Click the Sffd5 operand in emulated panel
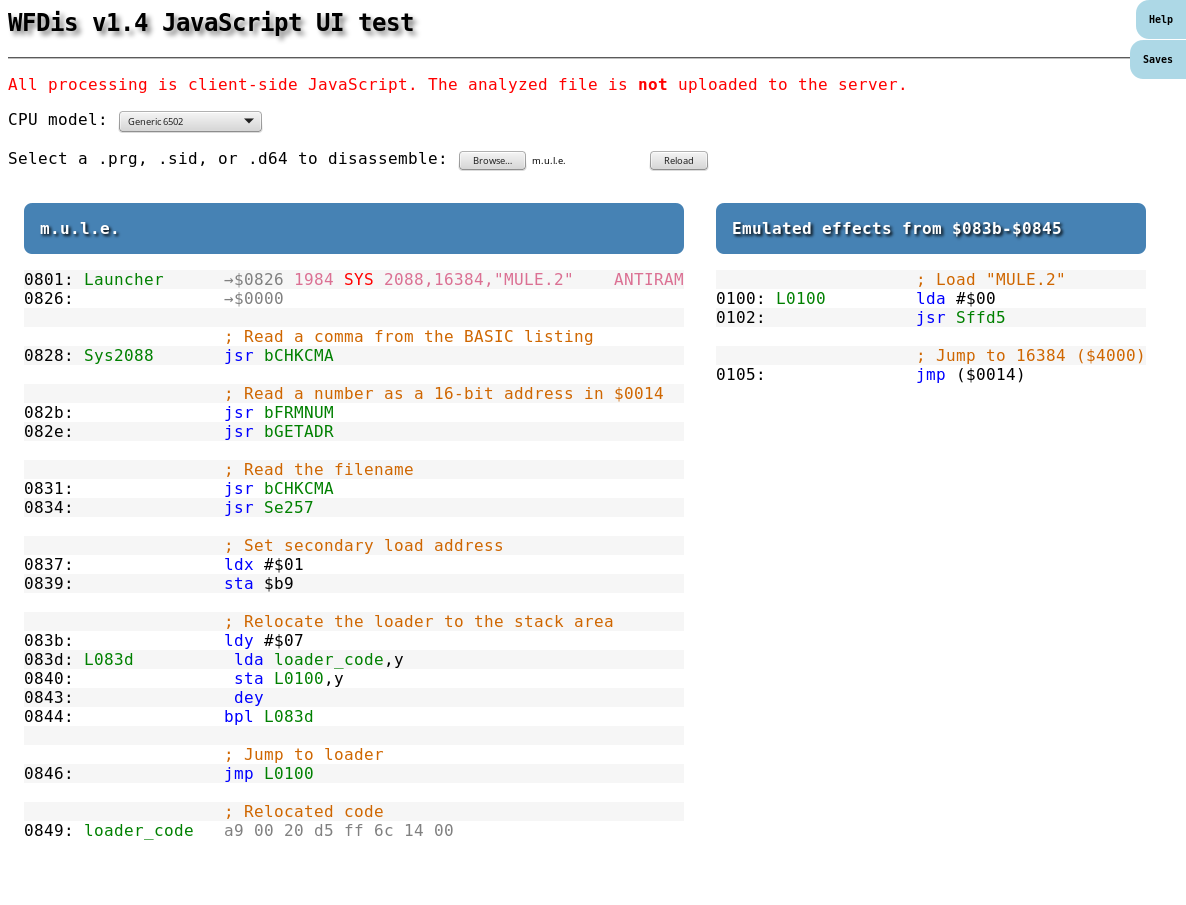The height and width of the screenshot is (905, 1186). pos(980,318)
